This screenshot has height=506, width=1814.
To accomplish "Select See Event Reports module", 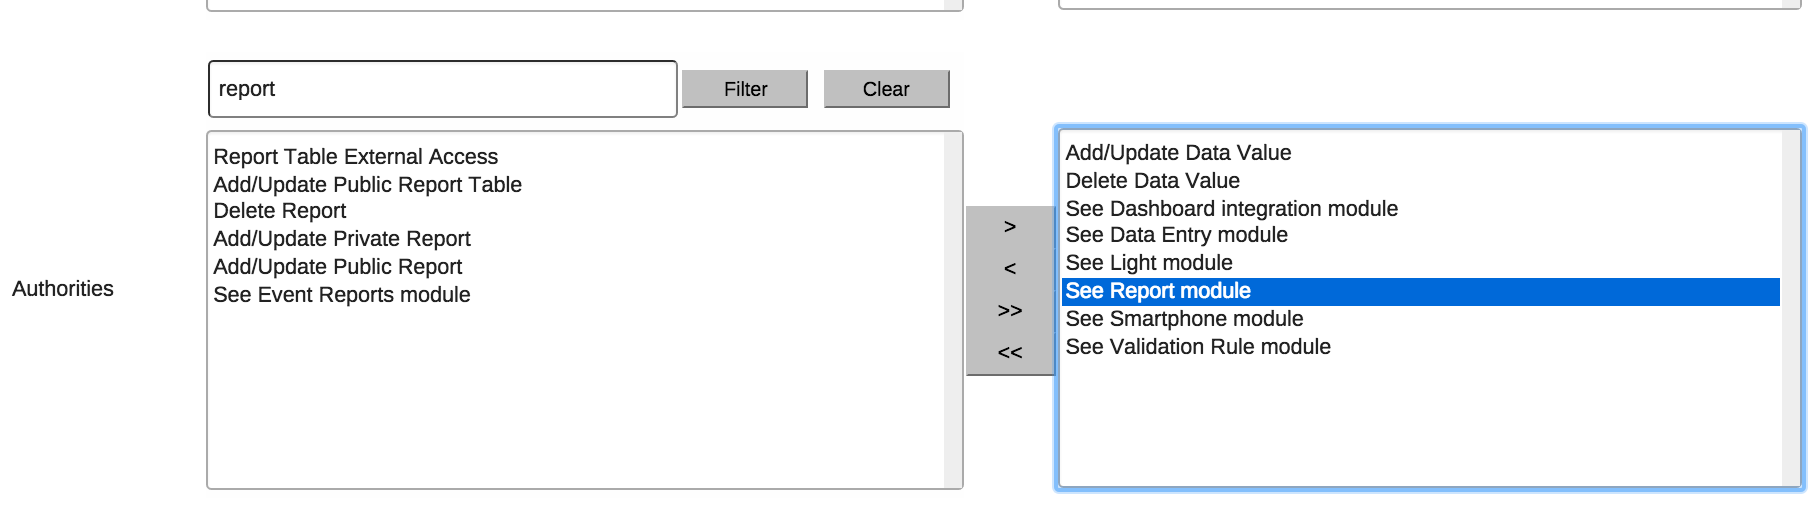I will click(x=342, y=295).
